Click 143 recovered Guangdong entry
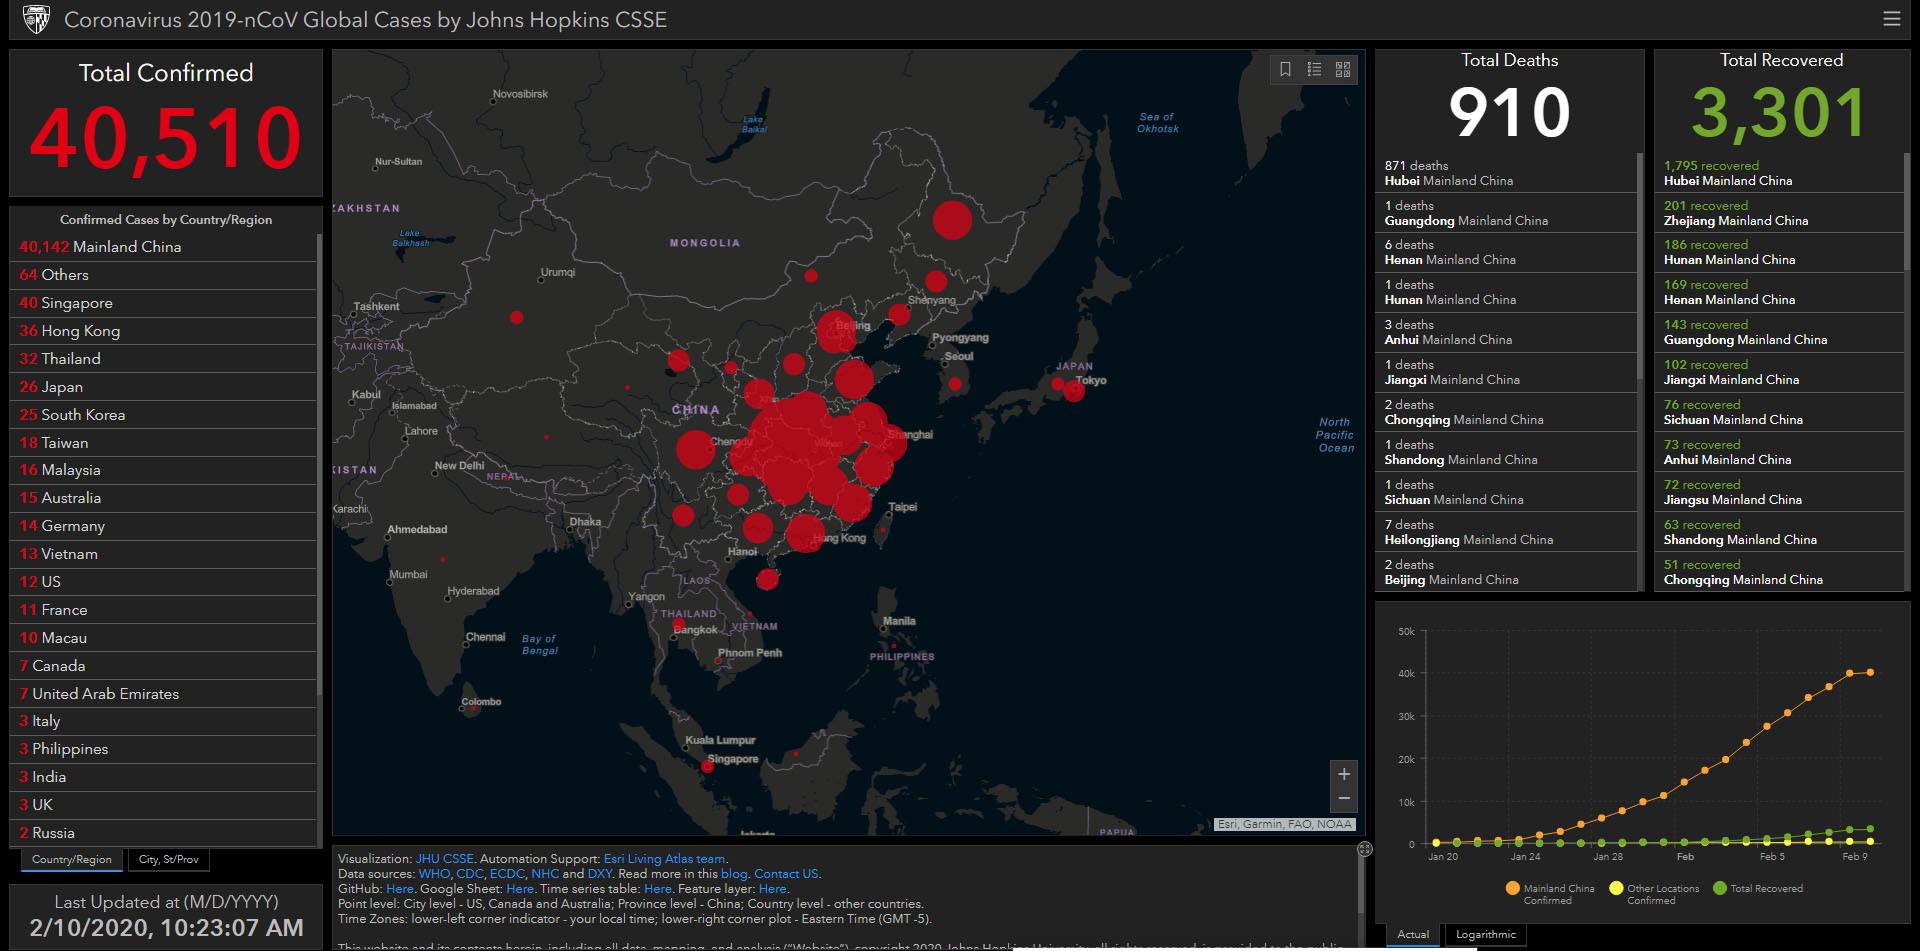 pyautogui.click(x=1781, y=332)
